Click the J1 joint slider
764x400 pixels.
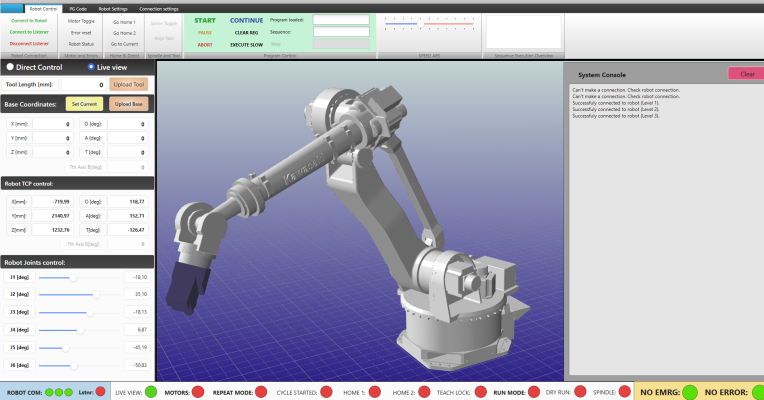79,278
